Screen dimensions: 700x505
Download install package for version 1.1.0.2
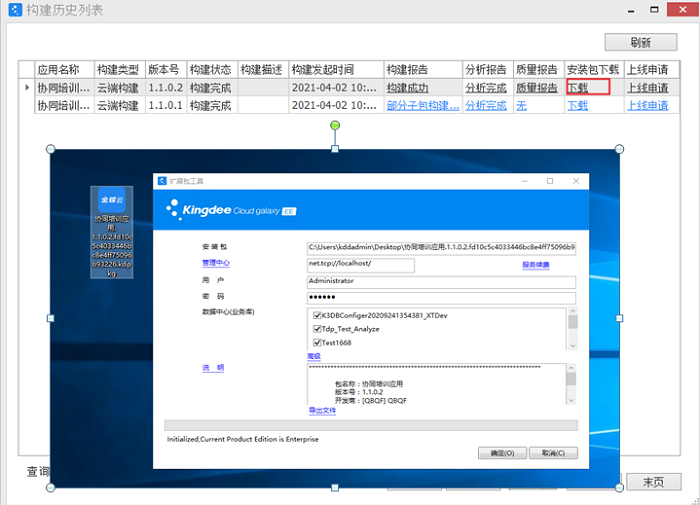[x=578, y=88]
